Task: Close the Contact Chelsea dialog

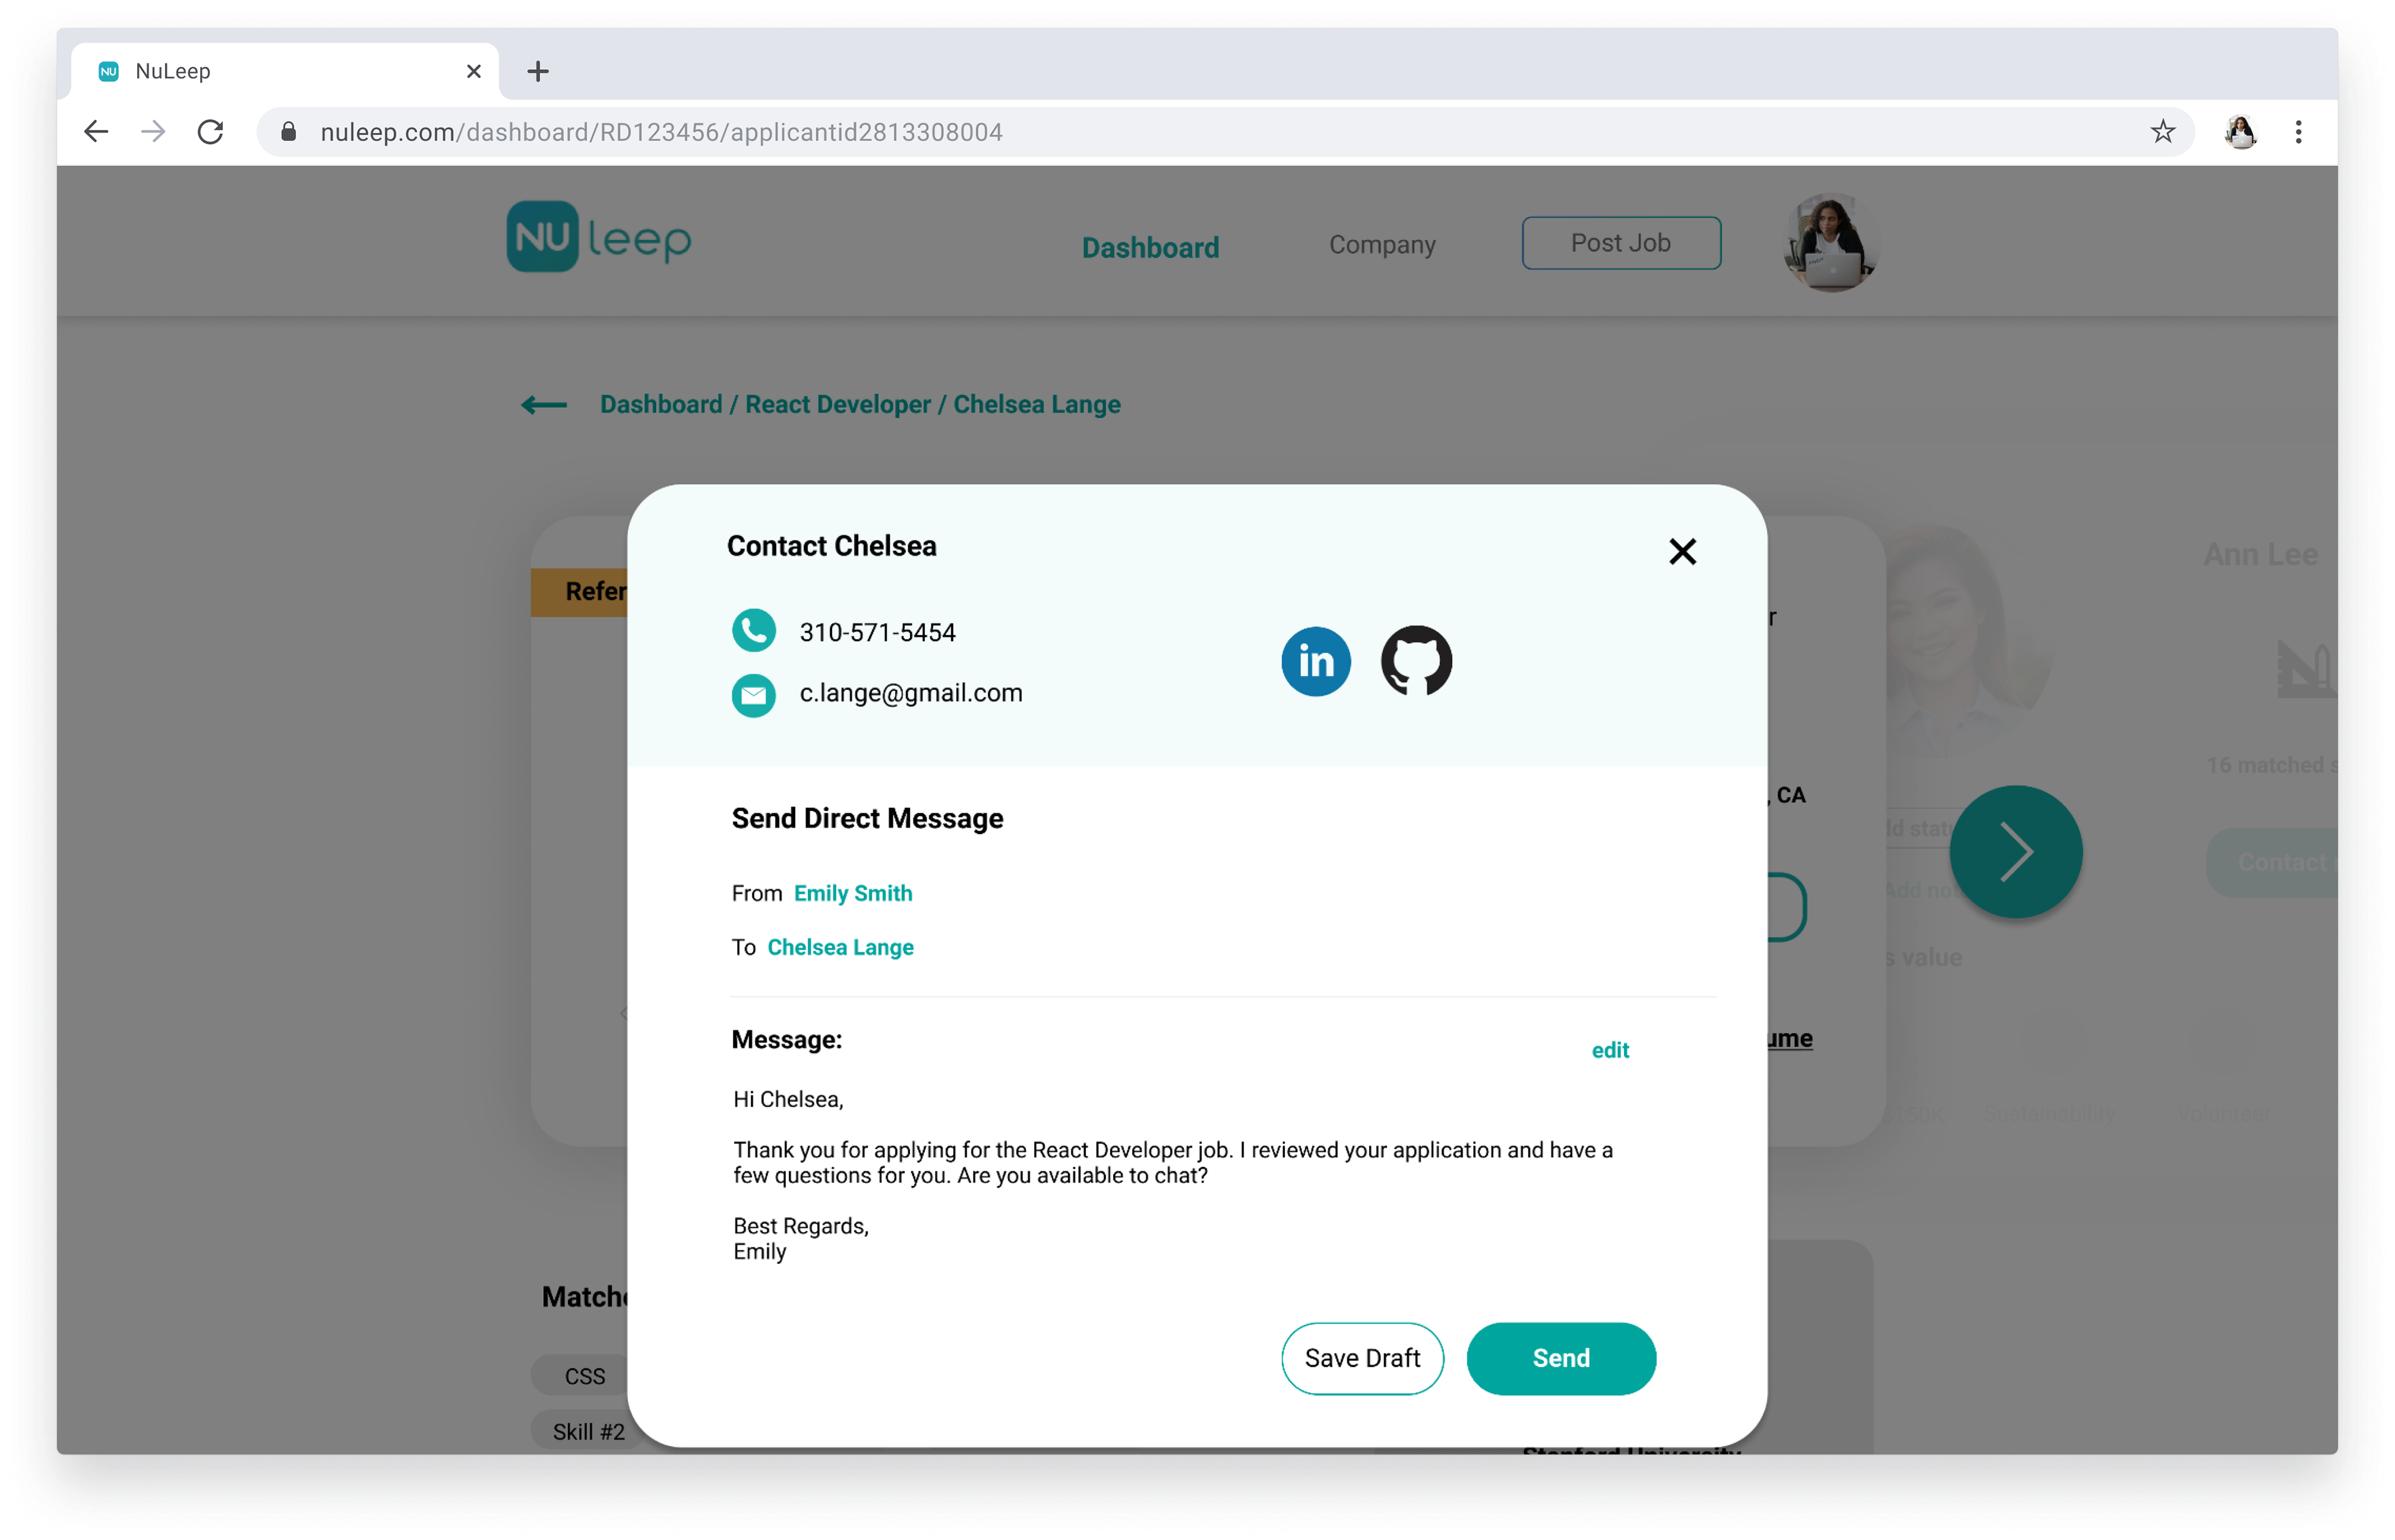Action: tap(1682, 552)
